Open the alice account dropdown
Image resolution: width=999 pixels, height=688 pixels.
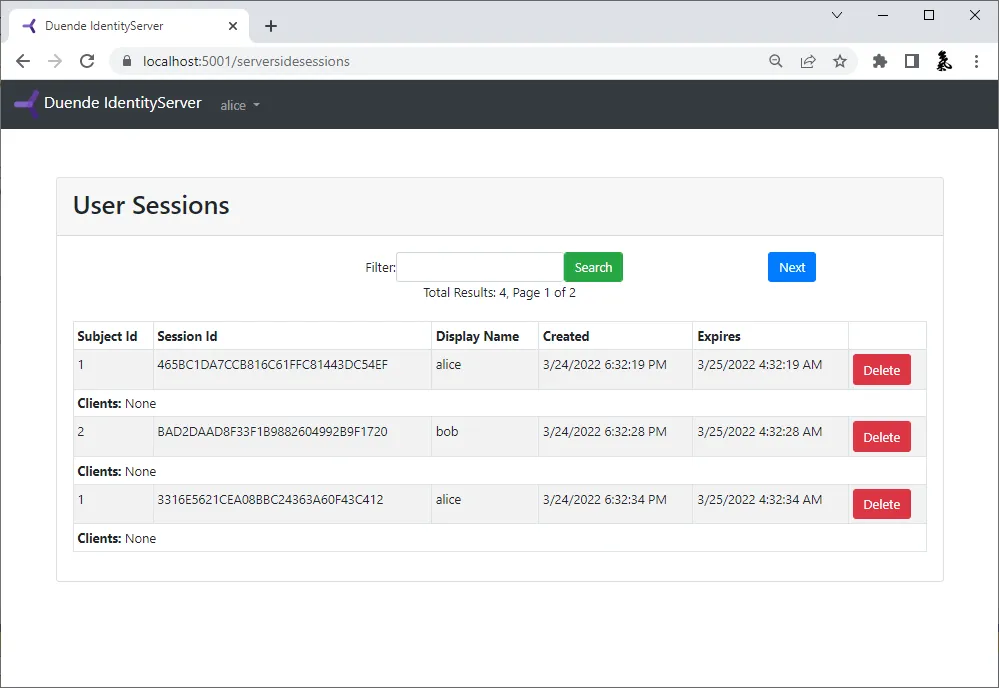(x=239, y=105)
